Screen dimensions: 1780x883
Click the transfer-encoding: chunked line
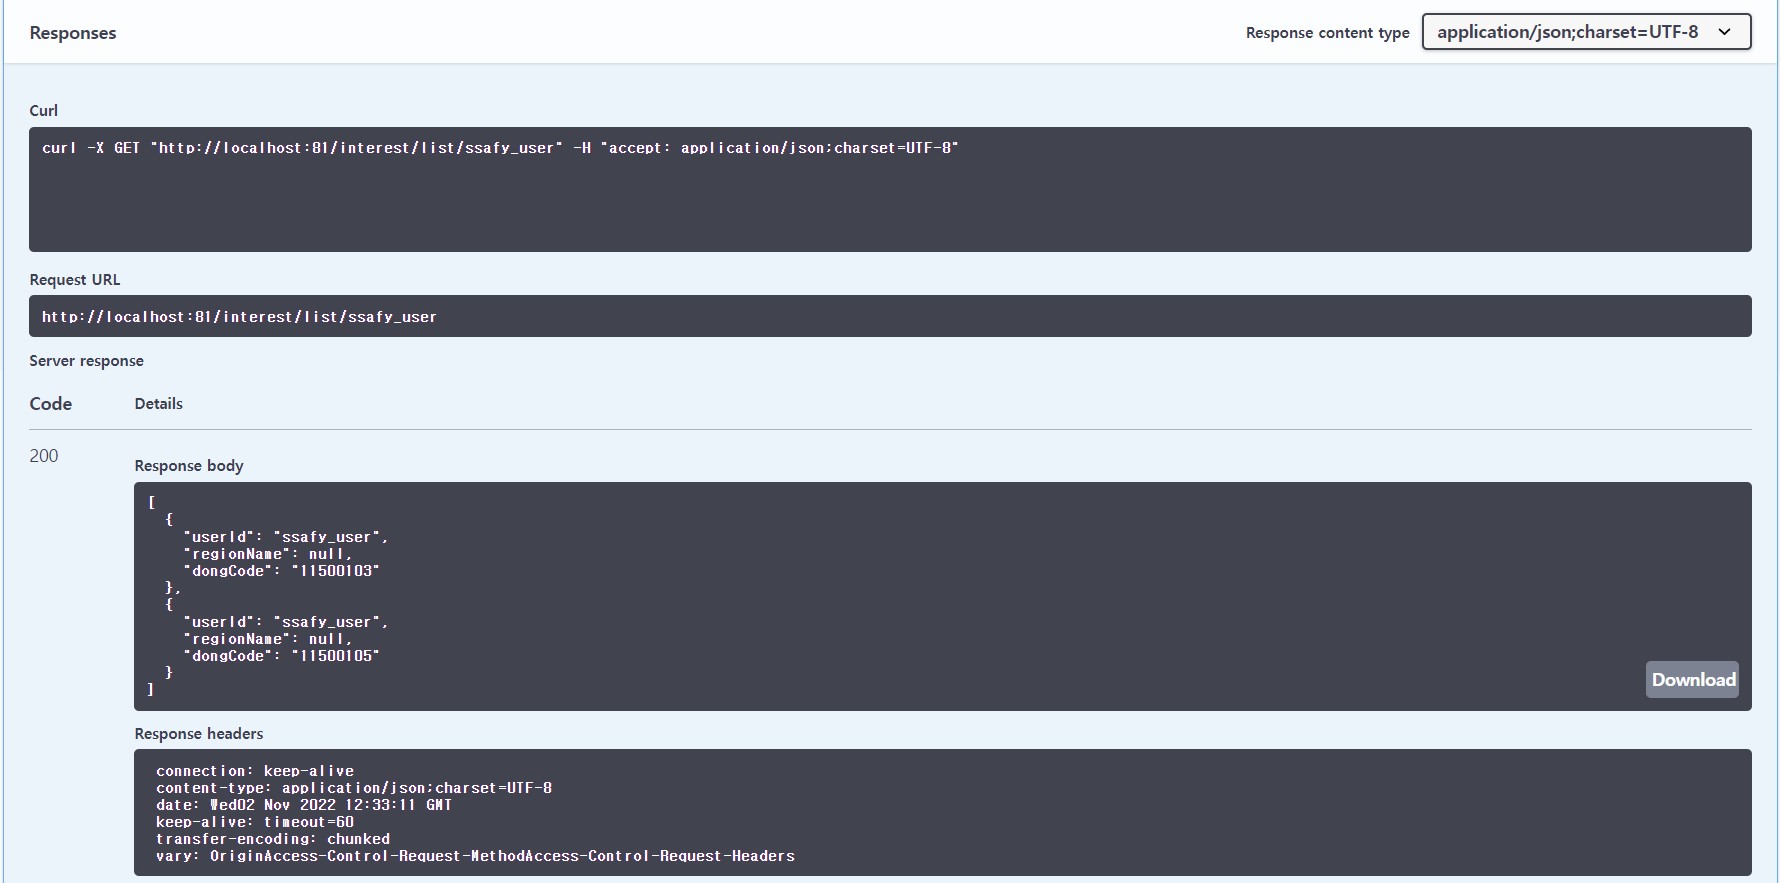(x=273, y=839)
